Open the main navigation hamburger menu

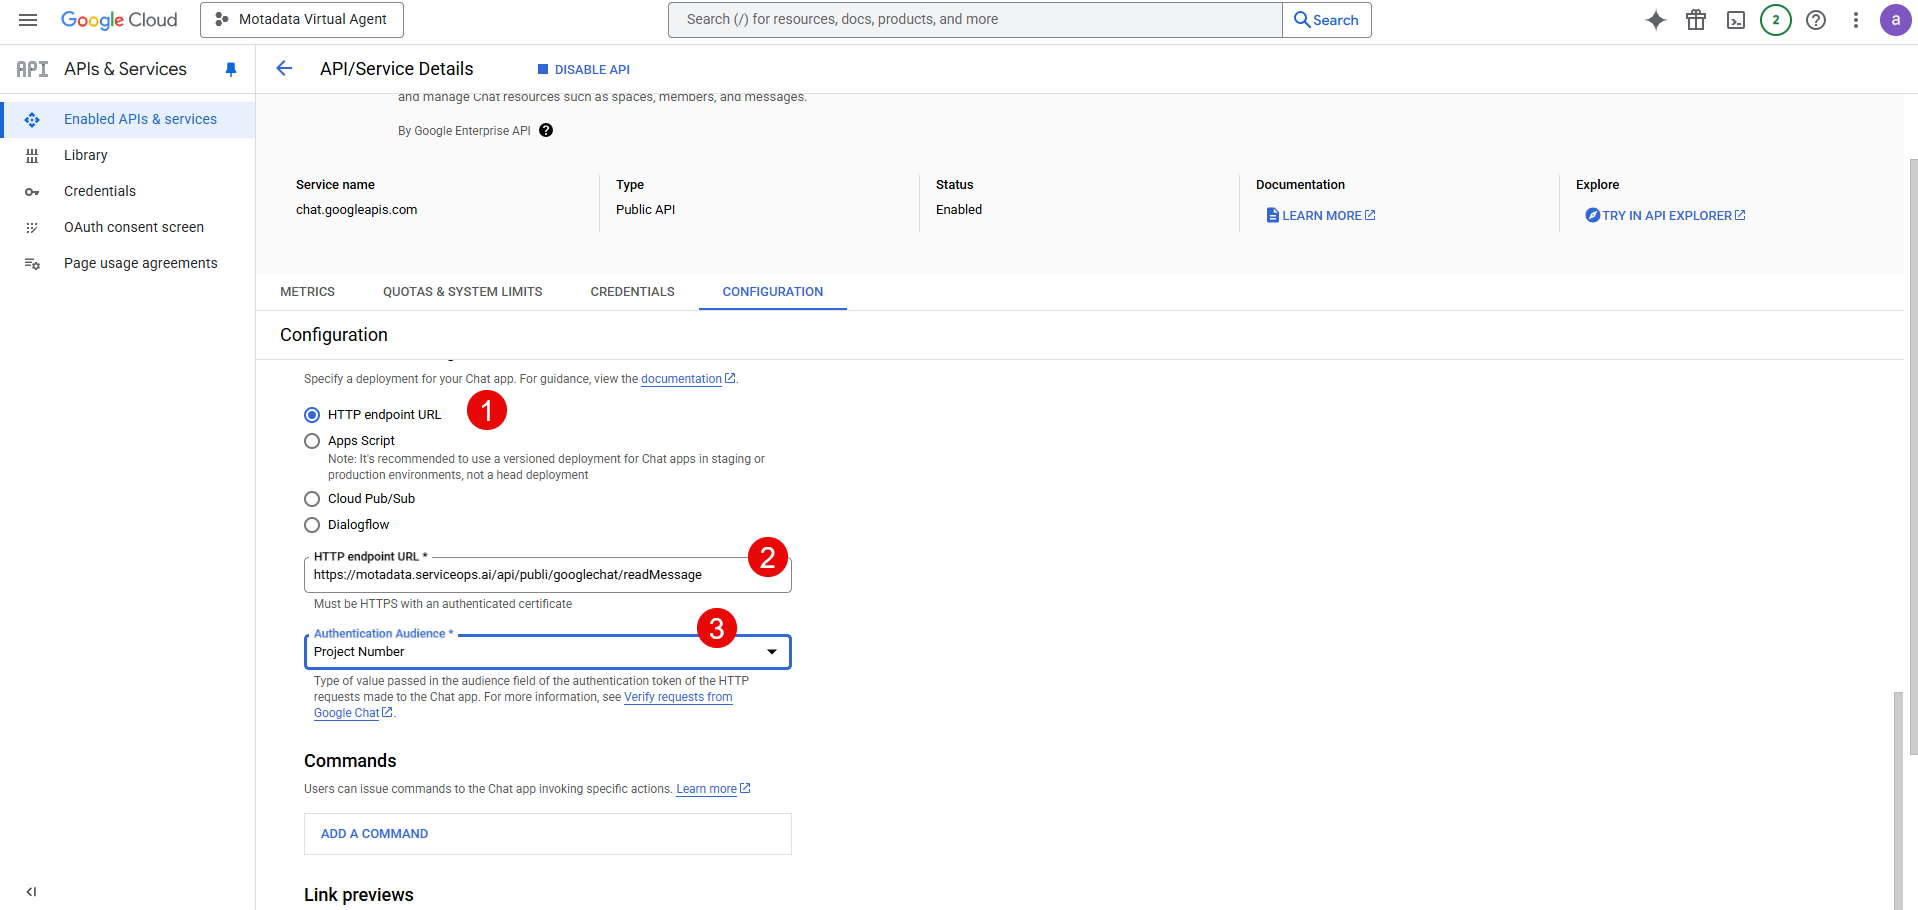coord(28,20)
